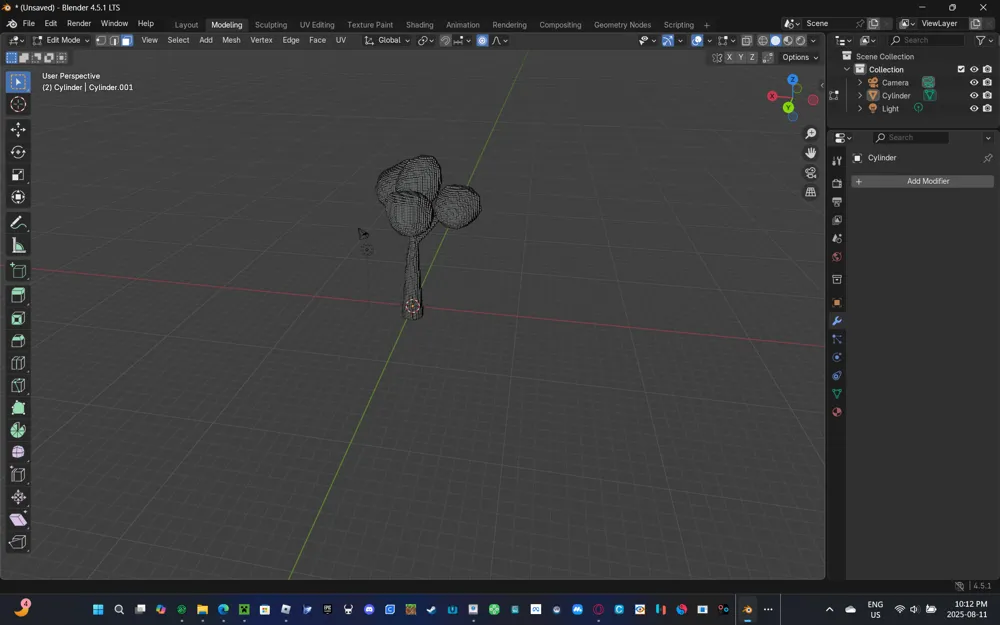Select the Extrude Region tool
Screen dimensions: 1000x625
[18, 296]
